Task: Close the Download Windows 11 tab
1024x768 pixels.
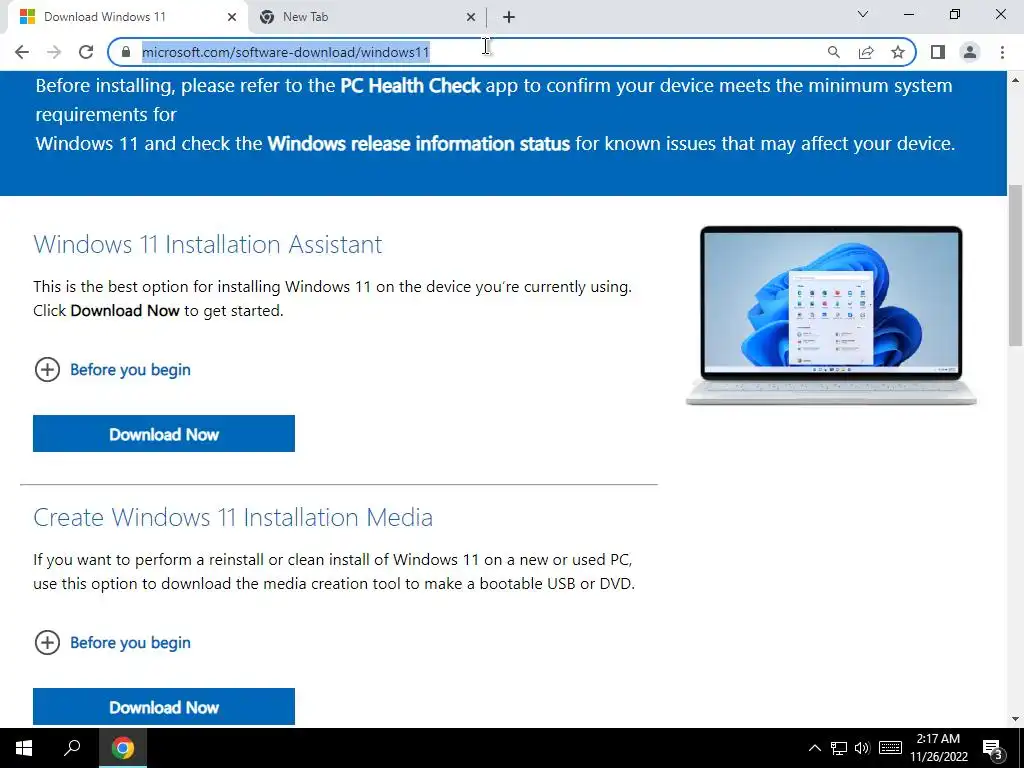Action: [x=232, y=17]
